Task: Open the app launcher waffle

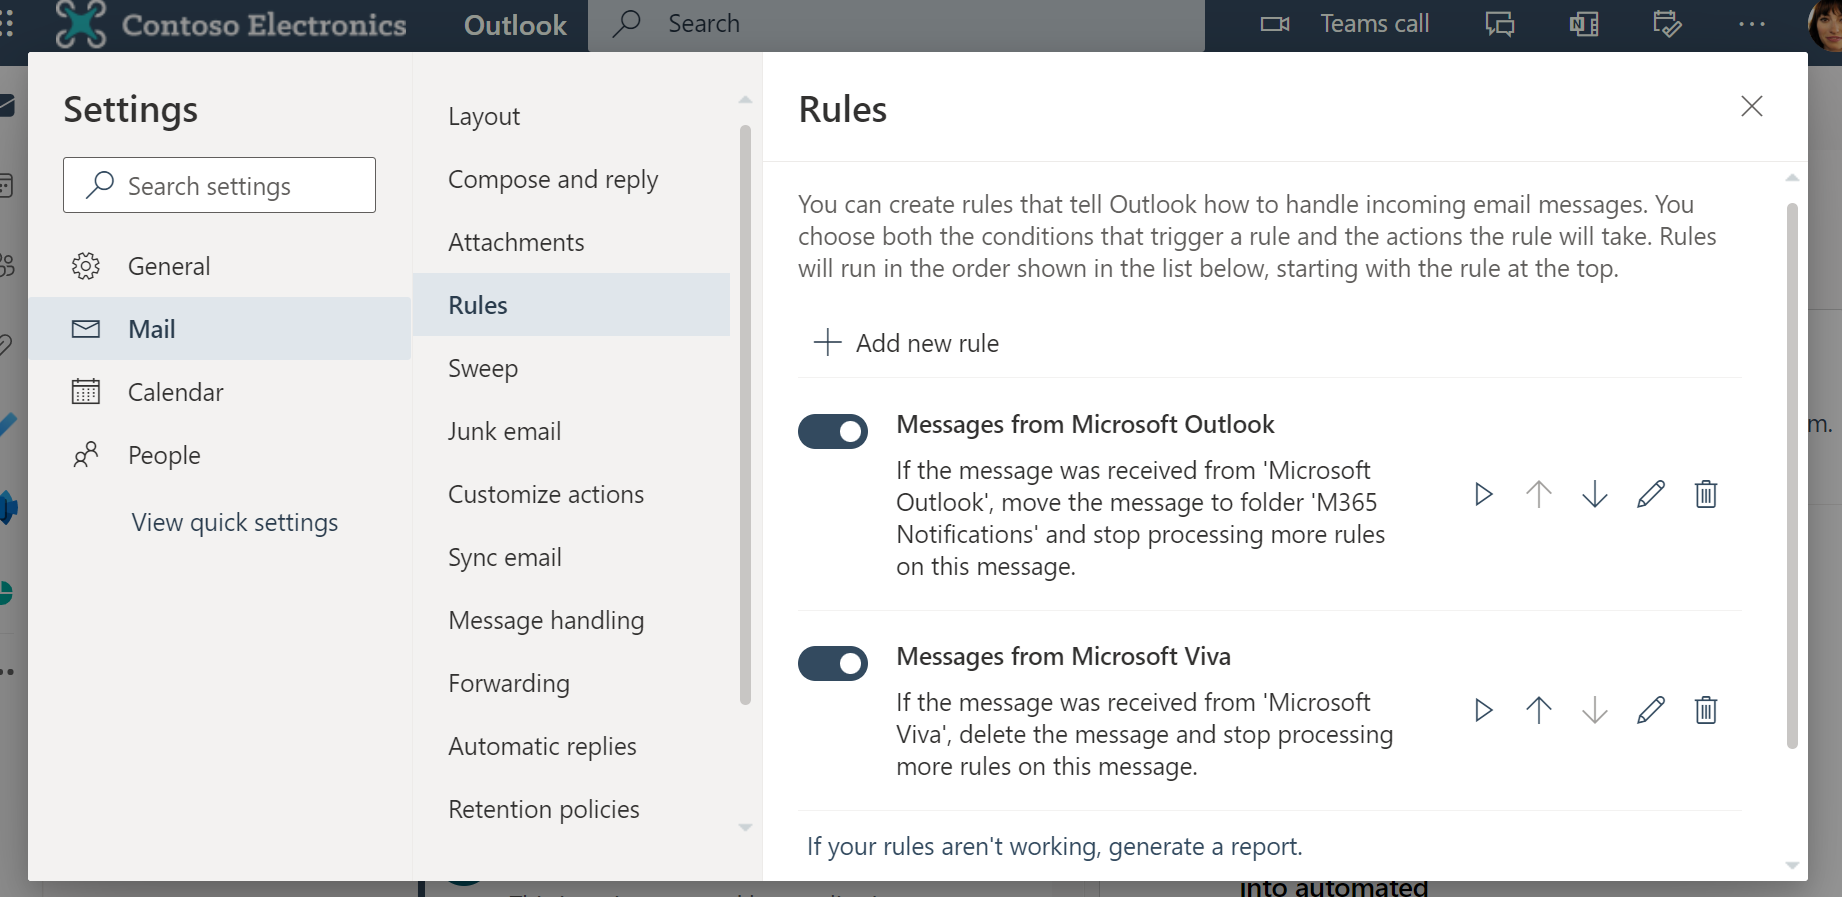Action: pos(8,24)
